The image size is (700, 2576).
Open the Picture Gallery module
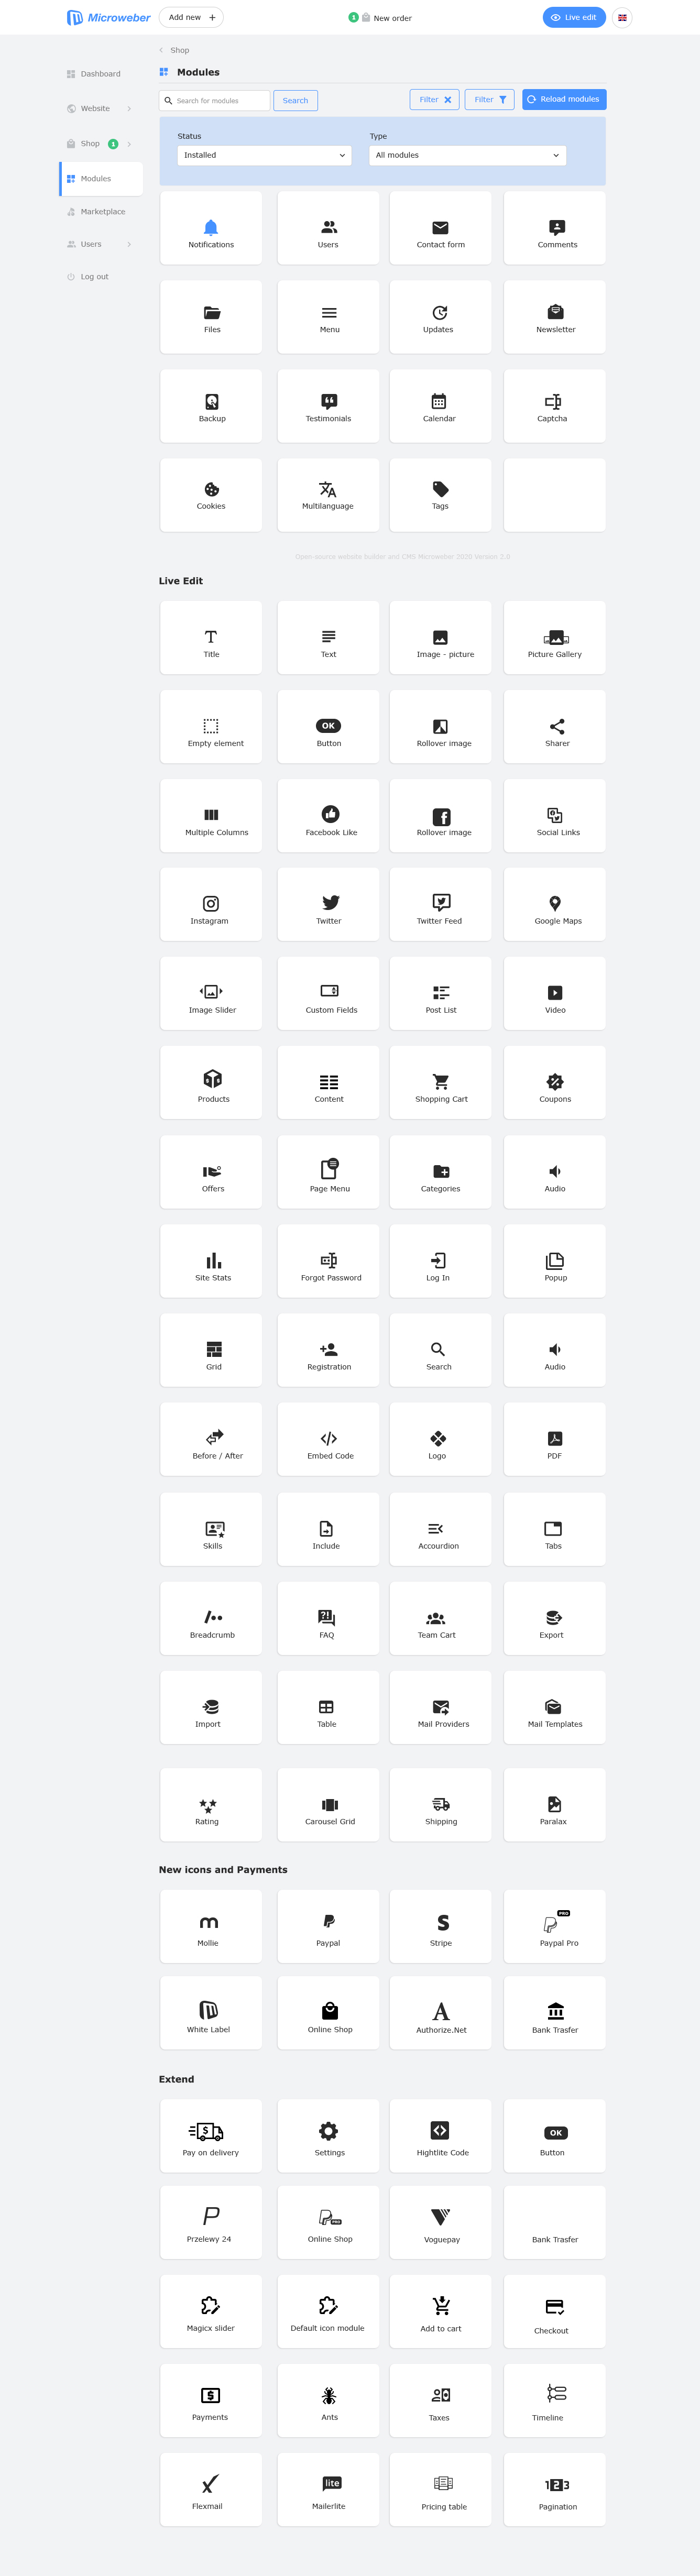[x=555, y=638]
